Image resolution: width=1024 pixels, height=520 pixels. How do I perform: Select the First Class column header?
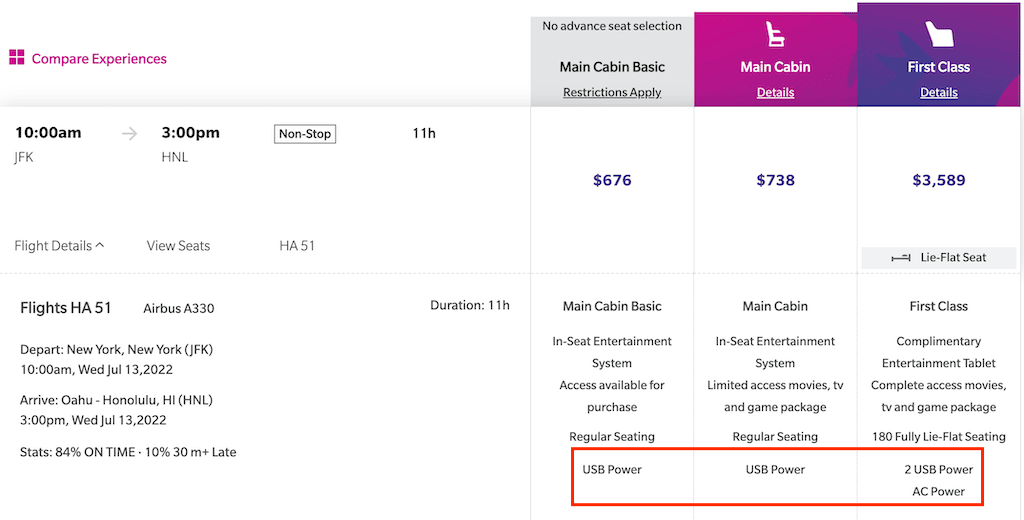pos(938,55)
